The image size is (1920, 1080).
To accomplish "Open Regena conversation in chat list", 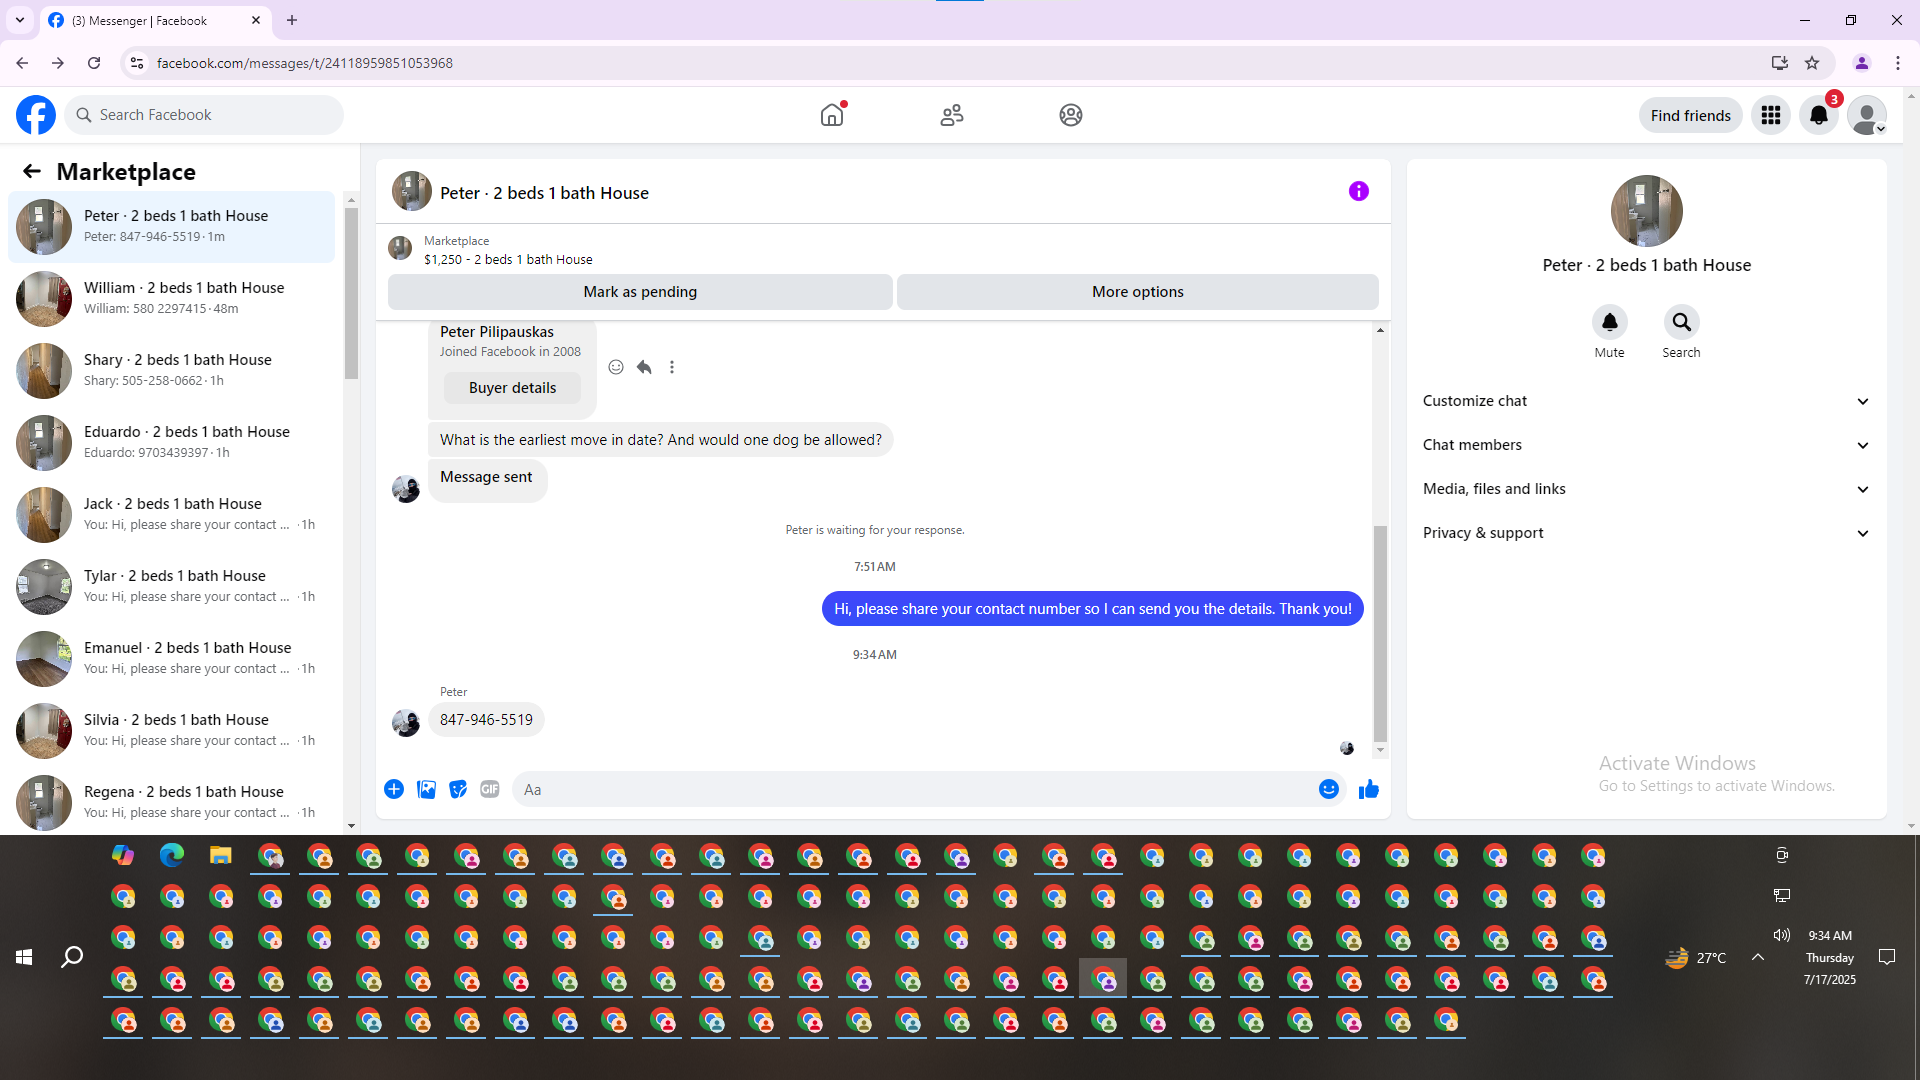I will tap(172, 803).
